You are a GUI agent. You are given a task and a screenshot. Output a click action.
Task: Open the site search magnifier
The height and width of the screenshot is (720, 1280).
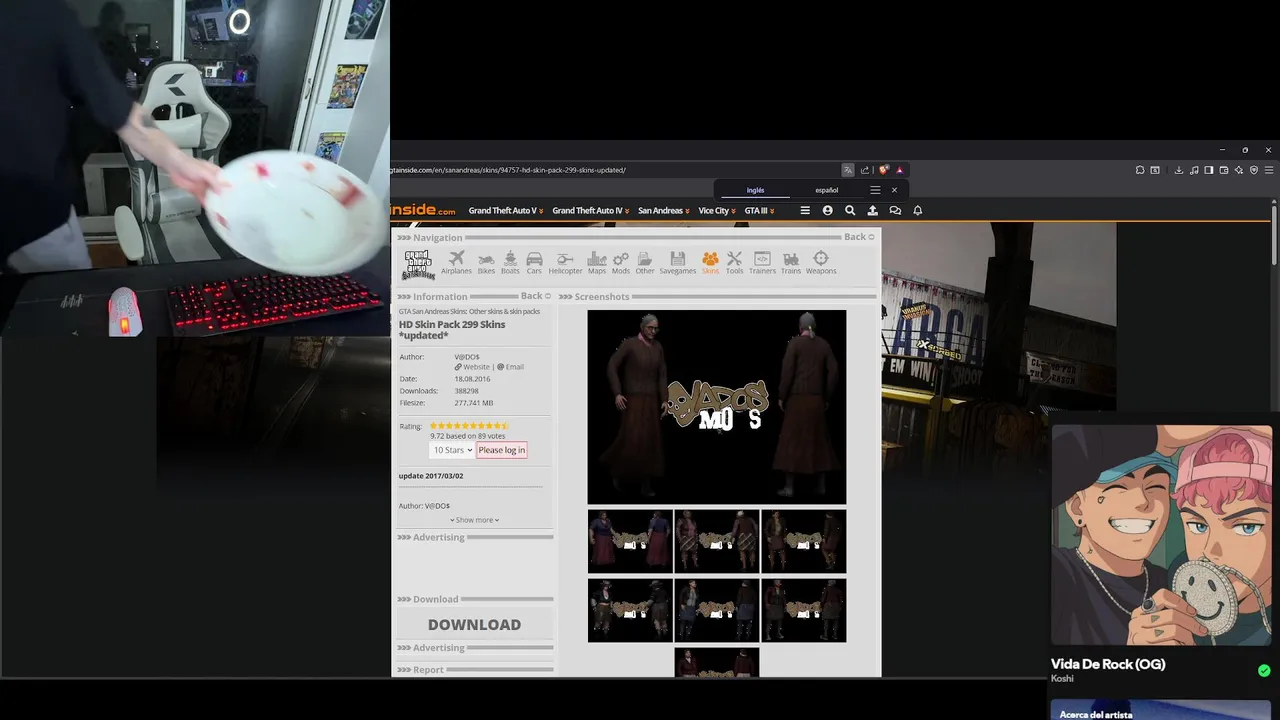850,210
